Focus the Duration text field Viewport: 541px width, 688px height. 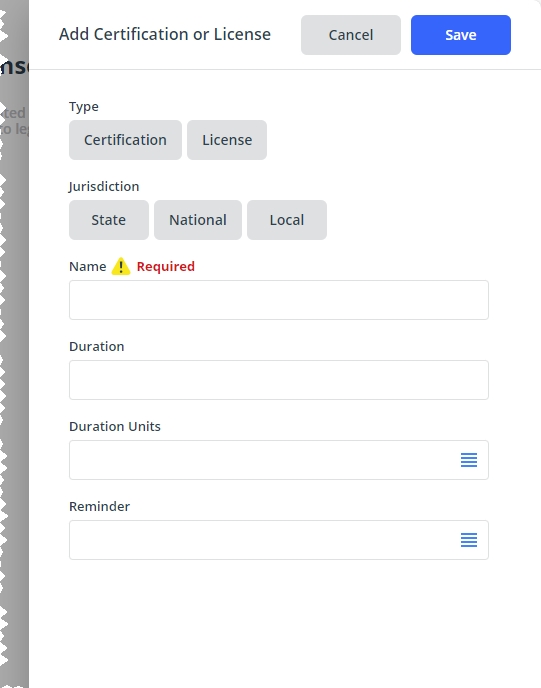pos(279,380)
